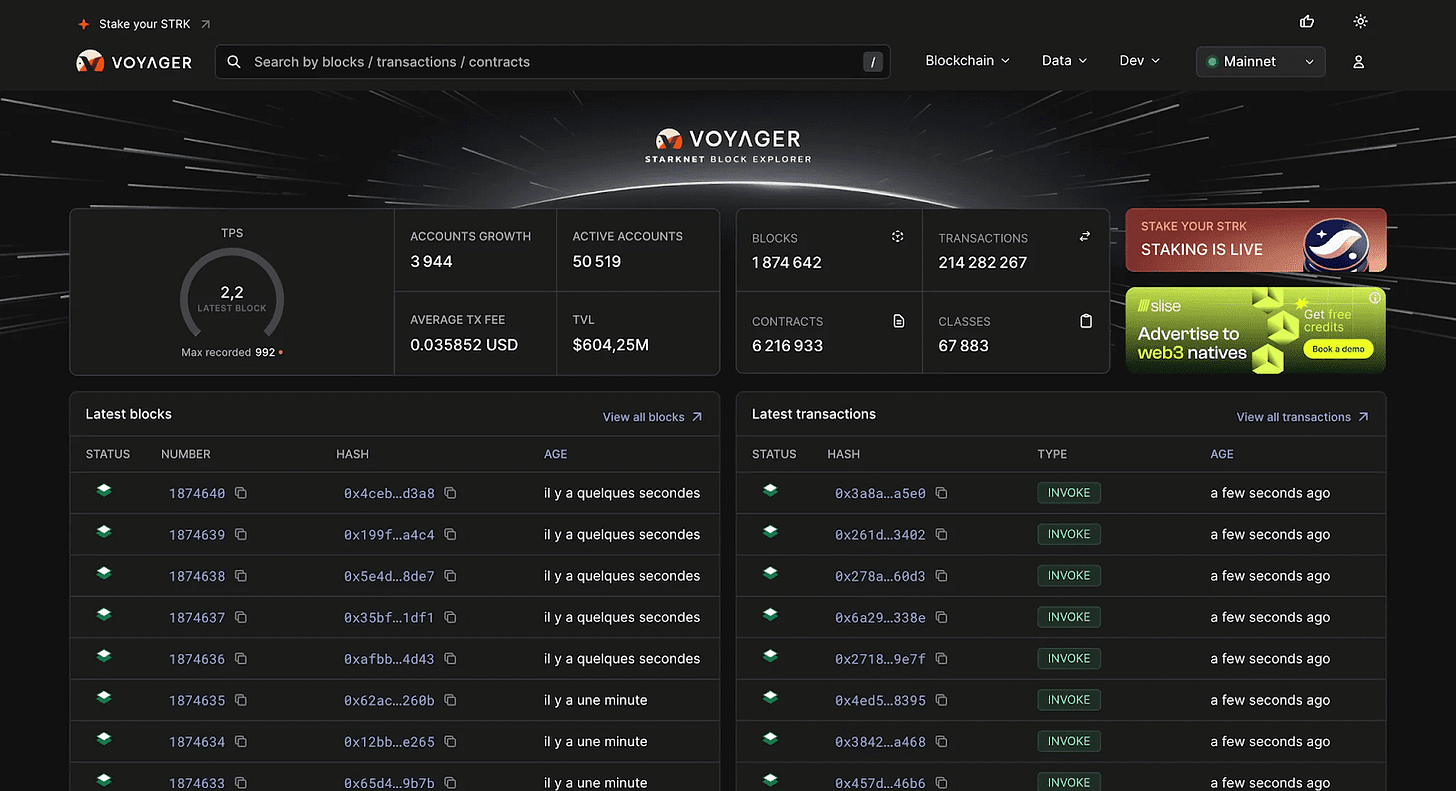Image resolution: width=1456 pixels, height=791 pixels.
Task: Click the info icon on slise ad
Action: 1375,298
